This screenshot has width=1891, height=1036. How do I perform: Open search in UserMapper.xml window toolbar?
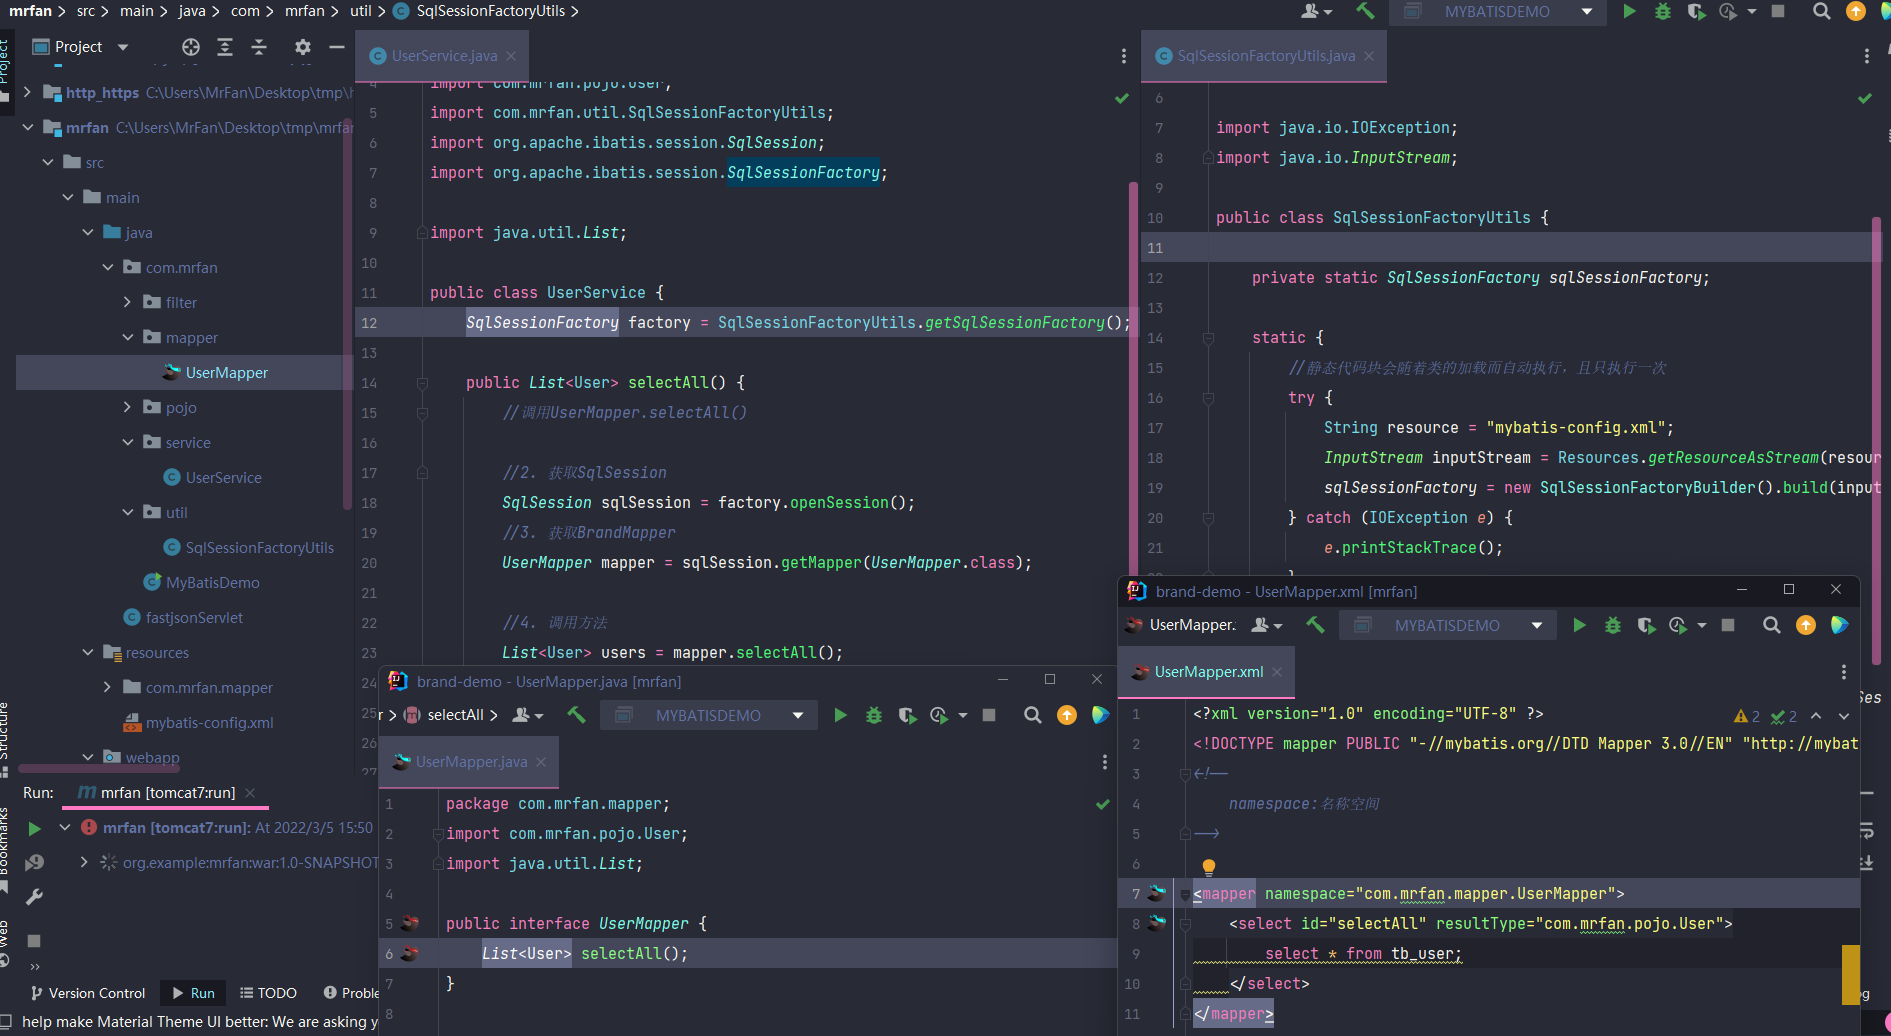(x=1772, y=625)
